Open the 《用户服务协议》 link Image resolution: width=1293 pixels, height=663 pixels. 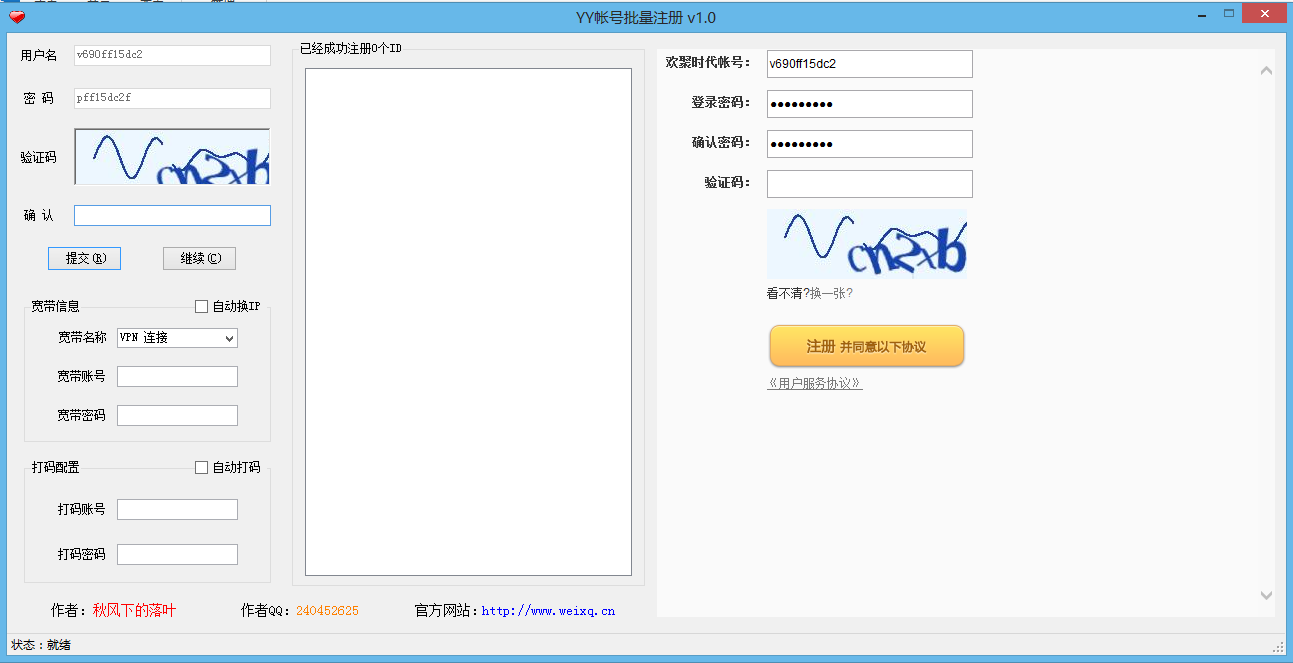(x=815, y=383)
